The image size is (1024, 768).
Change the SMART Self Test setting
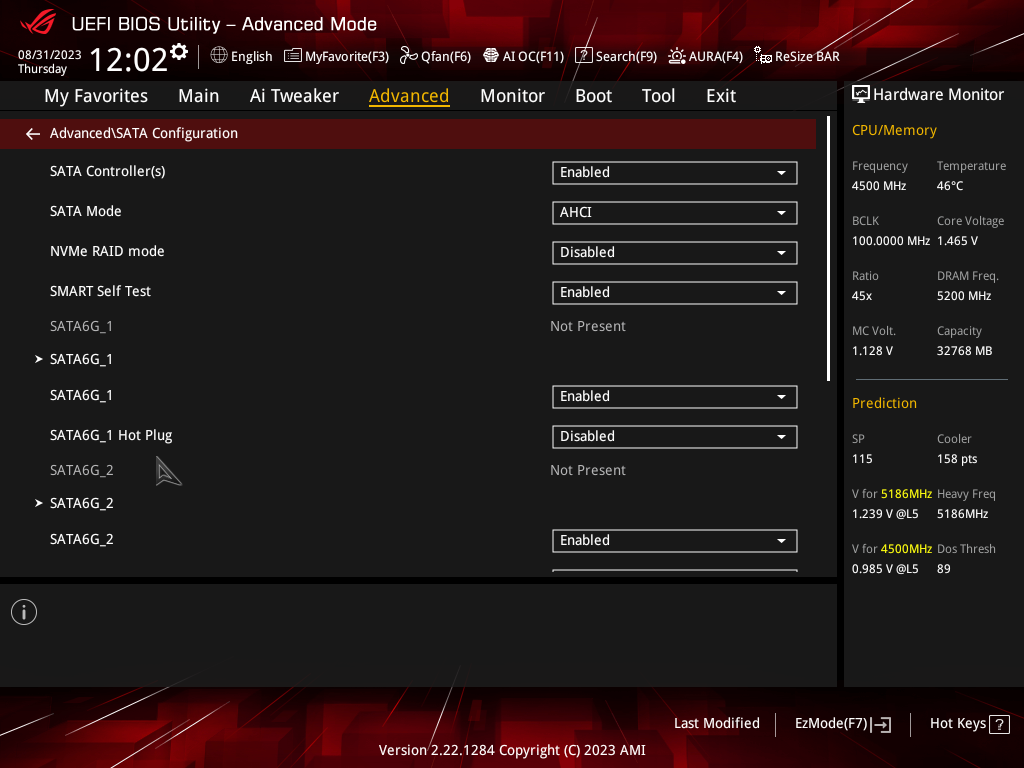pyautogui.click(x=675, y=292)
